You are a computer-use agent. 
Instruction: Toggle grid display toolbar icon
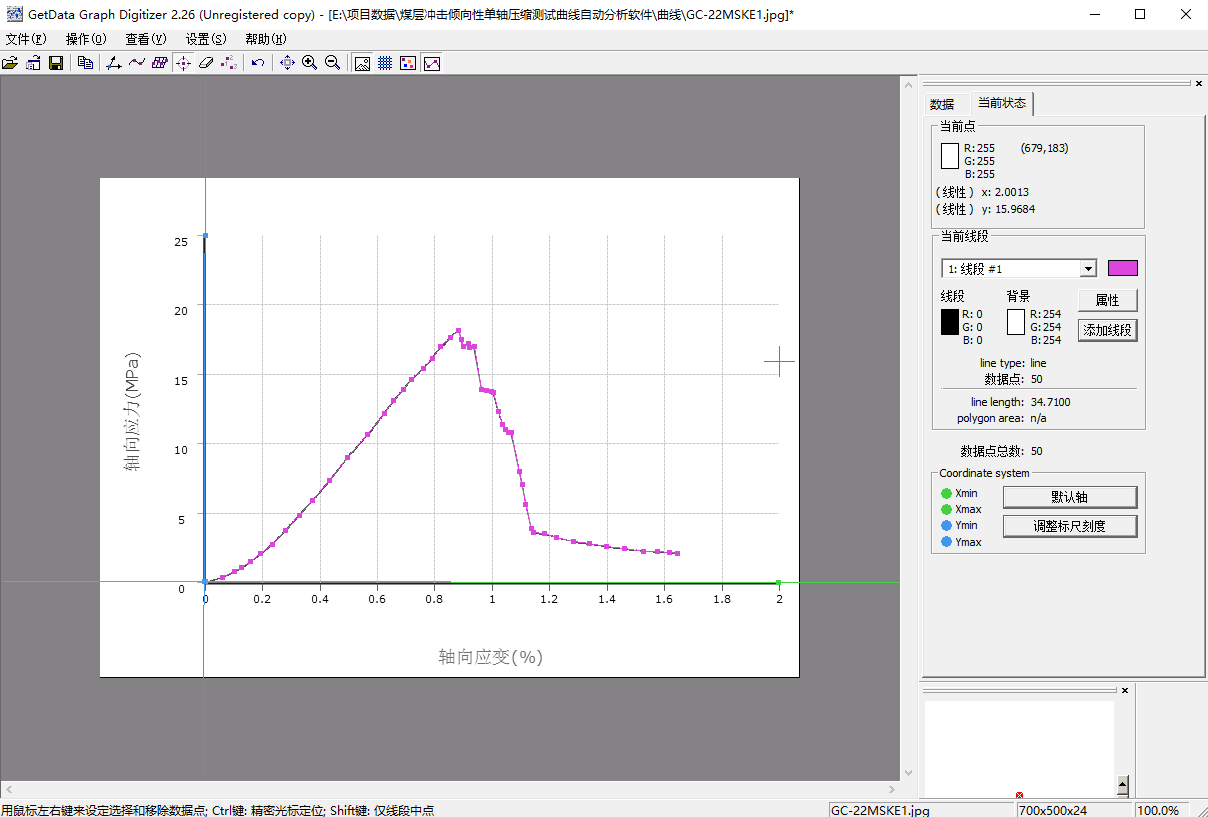(x=385, y=63)
